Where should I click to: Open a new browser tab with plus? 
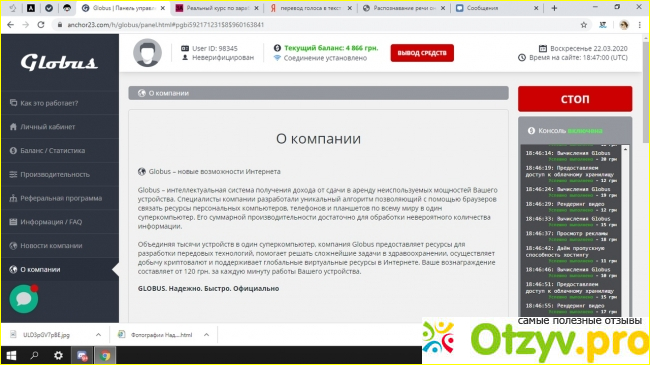(554, 8)
